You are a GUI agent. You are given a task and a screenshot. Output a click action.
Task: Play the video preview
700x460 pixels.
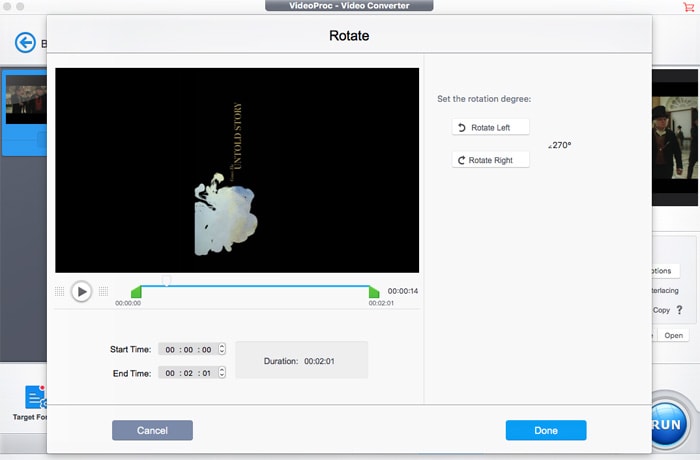(x=81, y=292)
